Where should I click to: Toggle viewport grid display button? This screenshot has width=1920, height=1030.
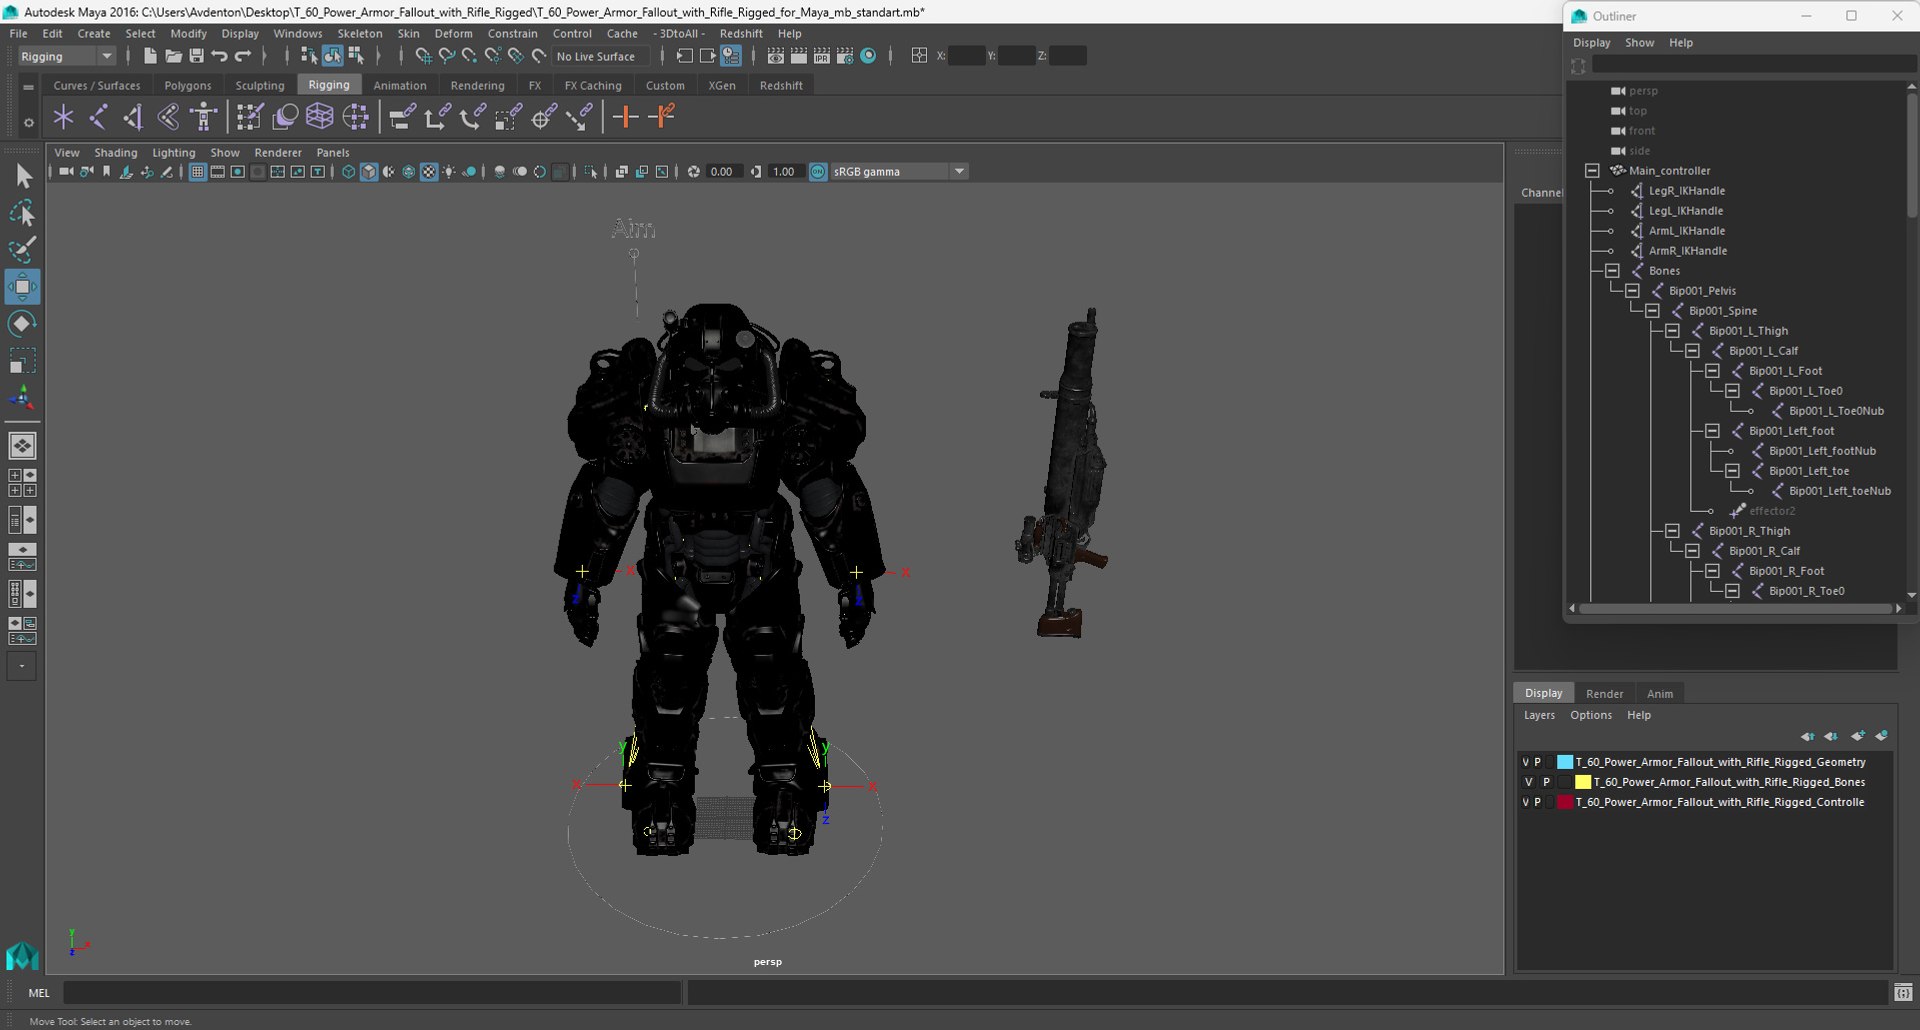tap(197, 172)
